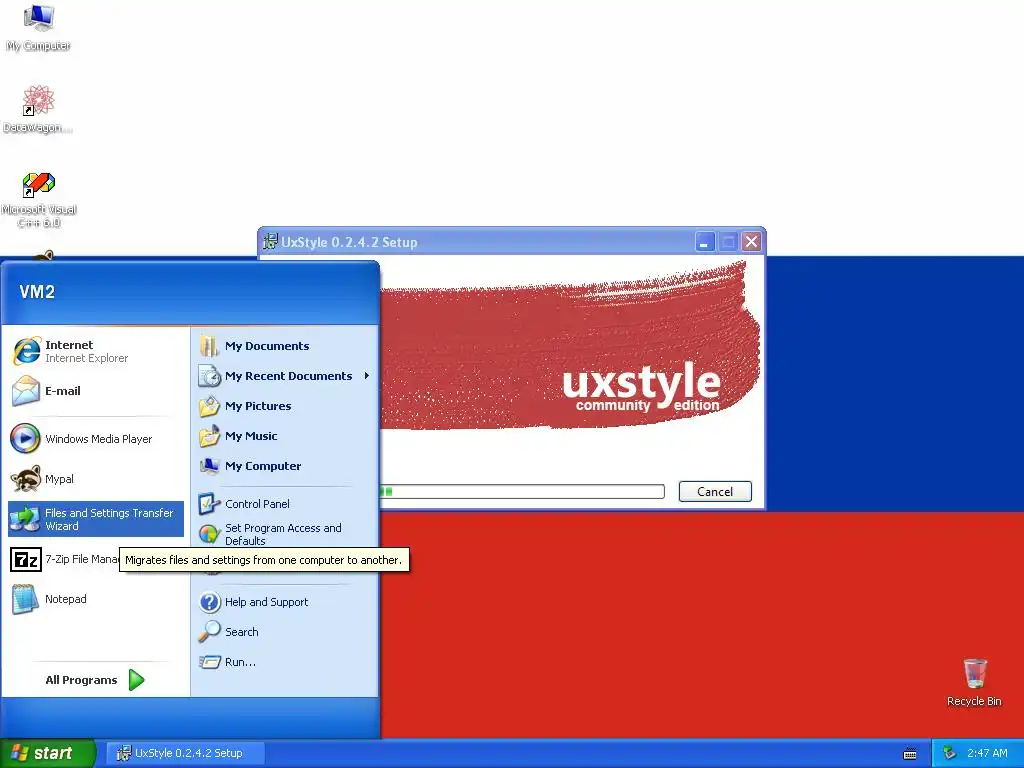The height and width of the screenshot is (768, 1024).
Task: Click the 2:47 AM clock
Action: click(x=987, y=754)
